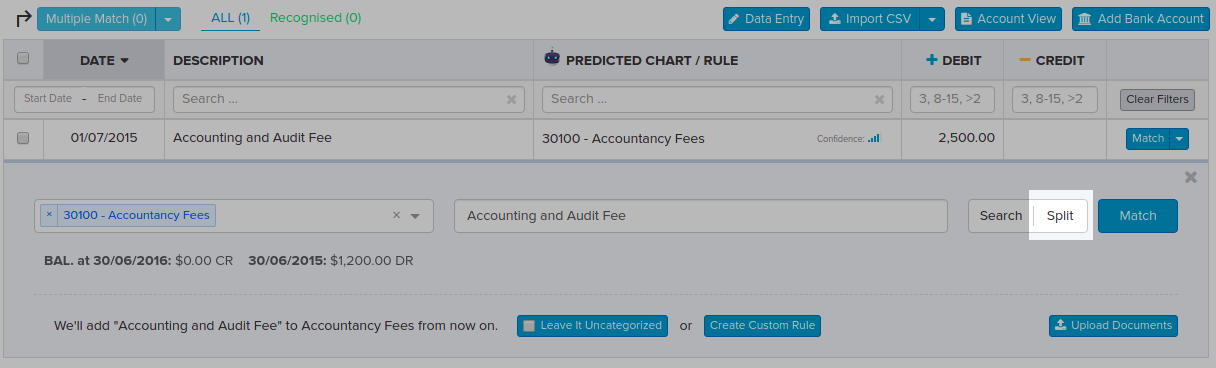Expand the Multiple Match dropdown arrow

point(169,18)
